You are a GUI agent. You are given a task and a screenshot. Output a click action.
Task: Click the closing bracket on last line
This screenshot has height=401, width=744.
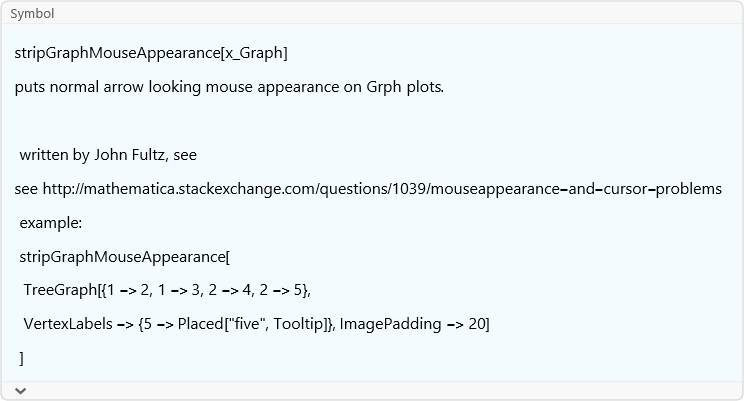(22, 358)
